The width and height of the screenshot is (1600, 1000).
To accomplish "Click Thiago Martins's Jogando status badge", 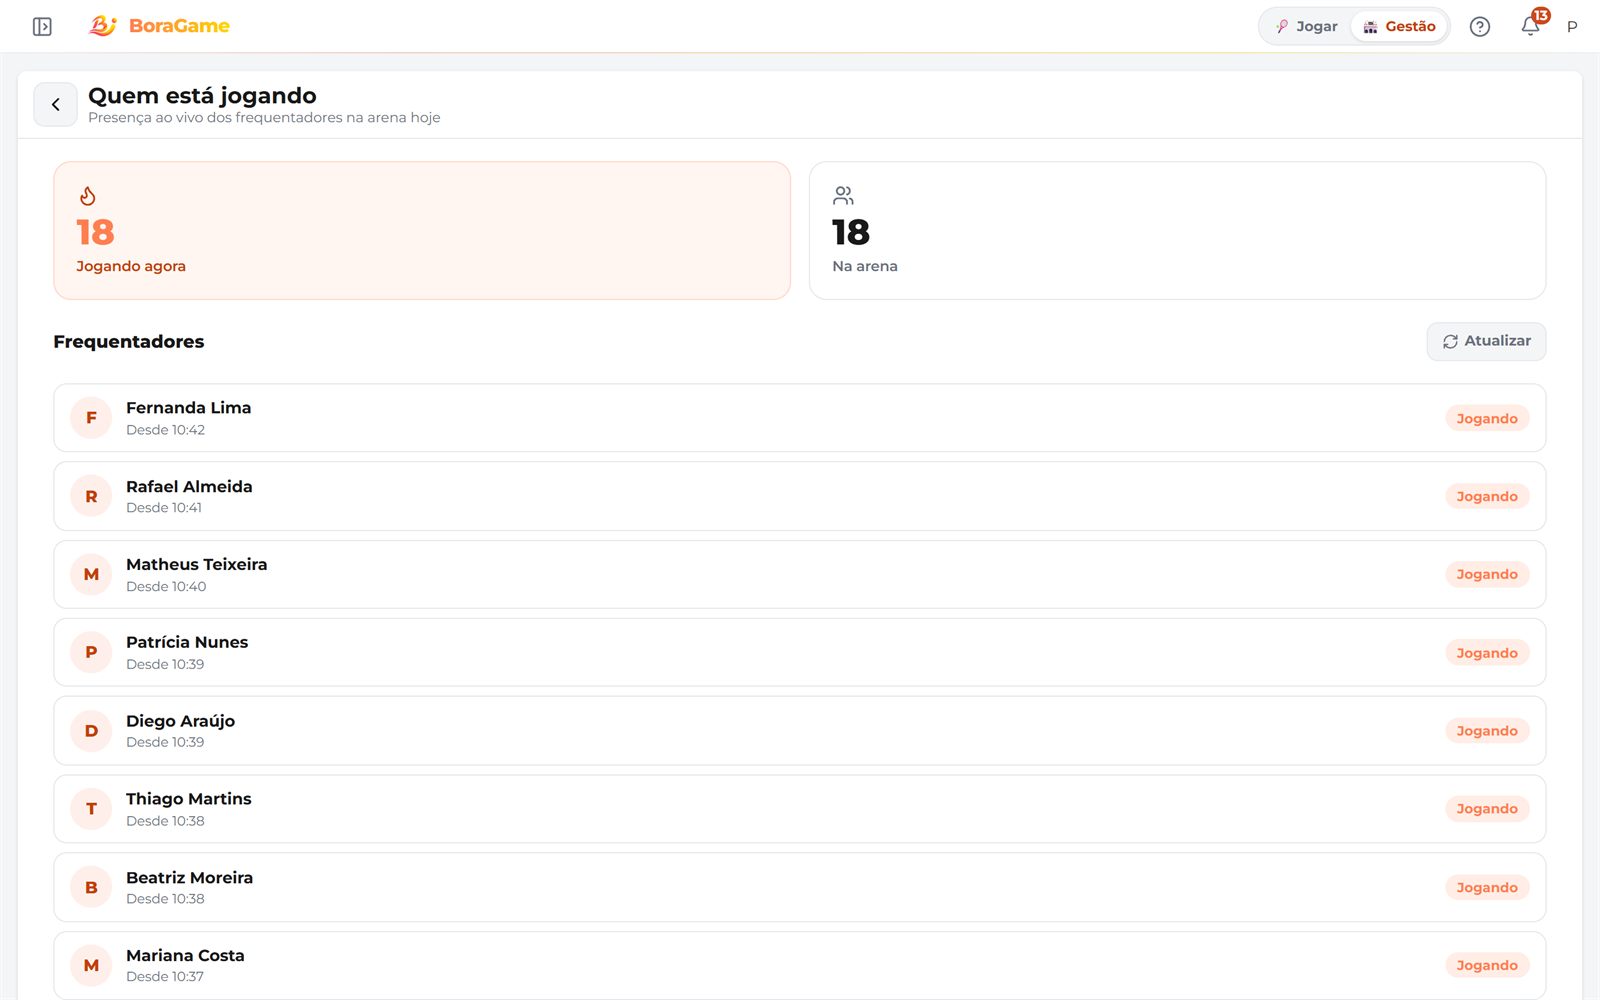I will click(x=1487, y=809).
